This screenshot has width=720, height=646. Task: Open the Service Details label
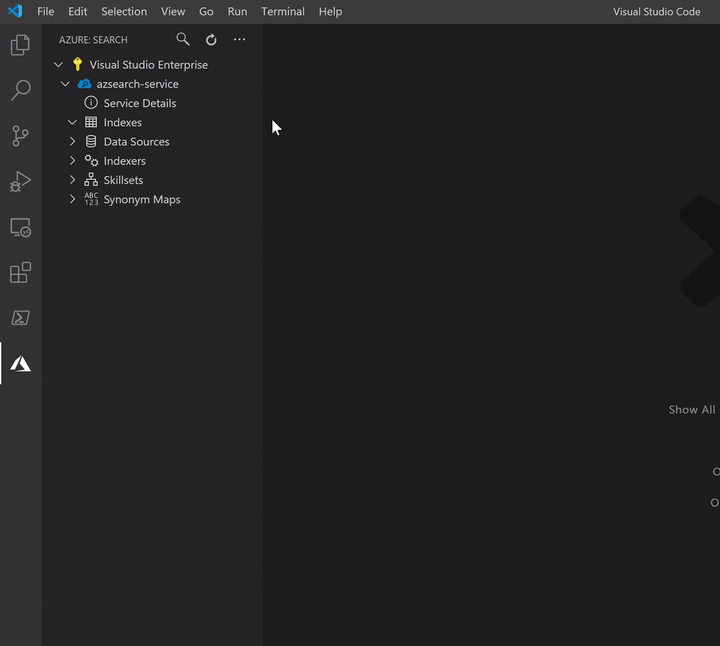140,103
